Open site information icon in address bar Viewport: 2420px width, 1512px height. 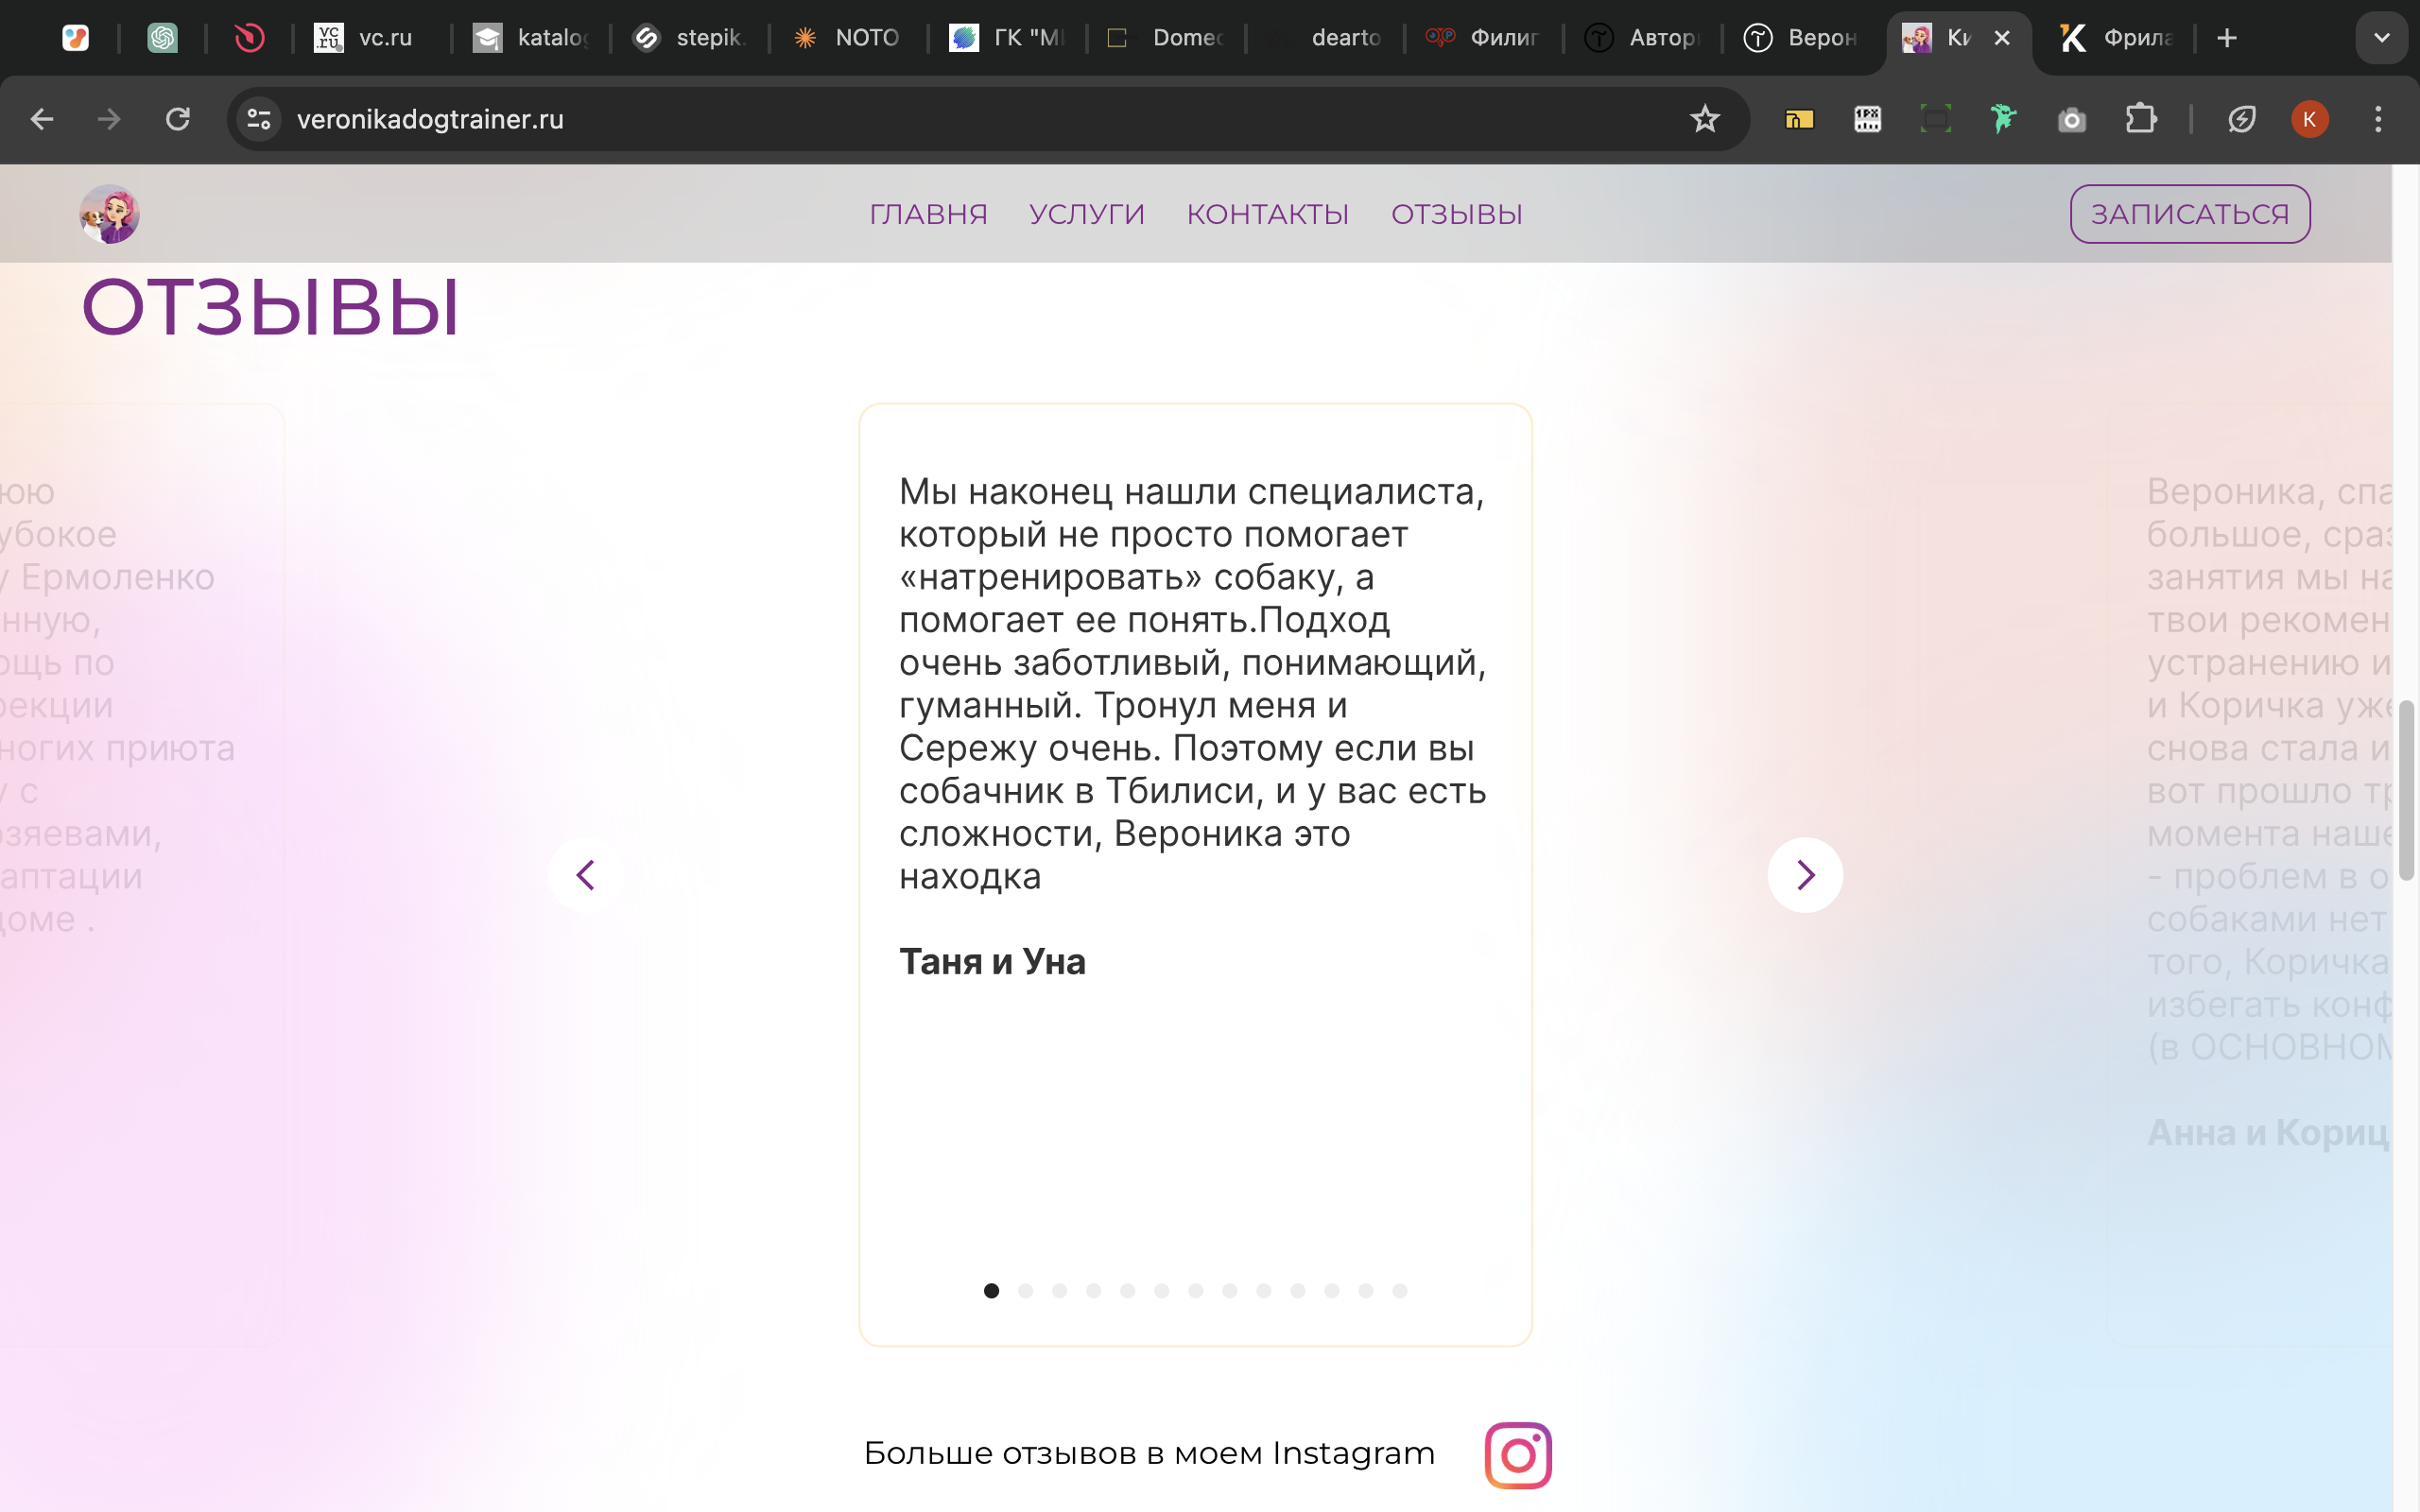[x=259, y=119]
